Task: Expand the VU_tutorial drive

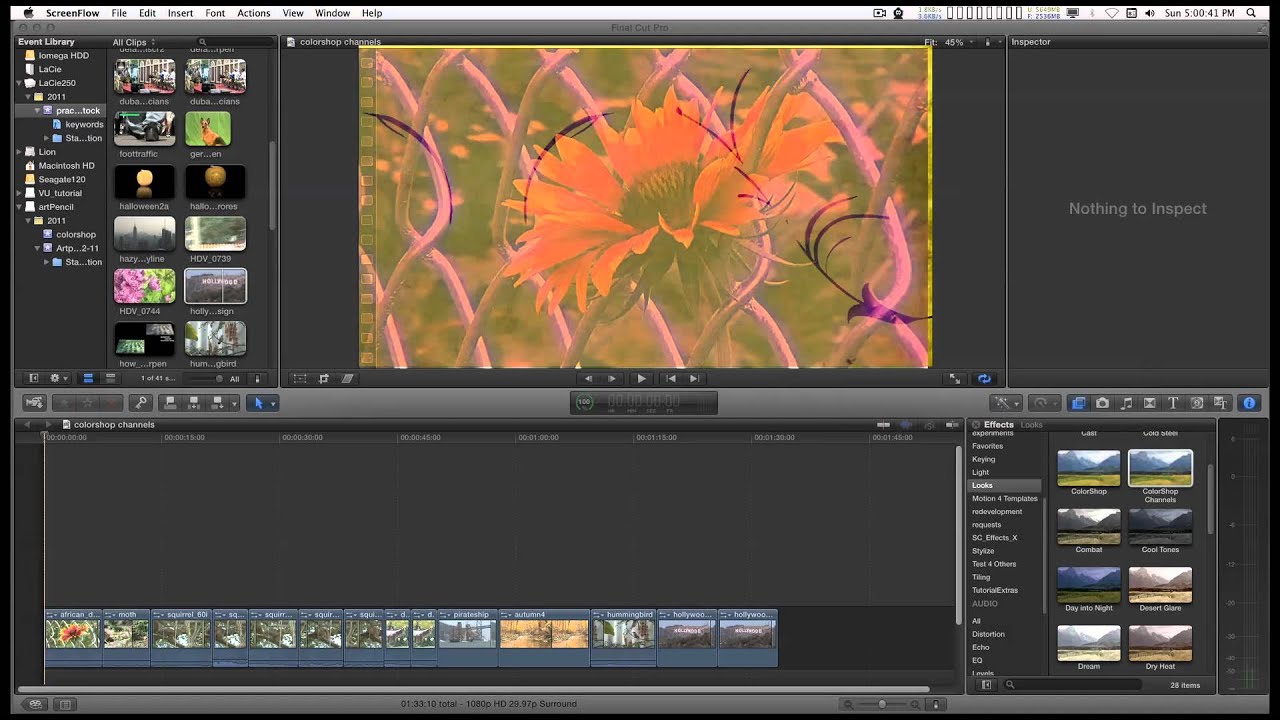Action: click(x=20, y=193)
